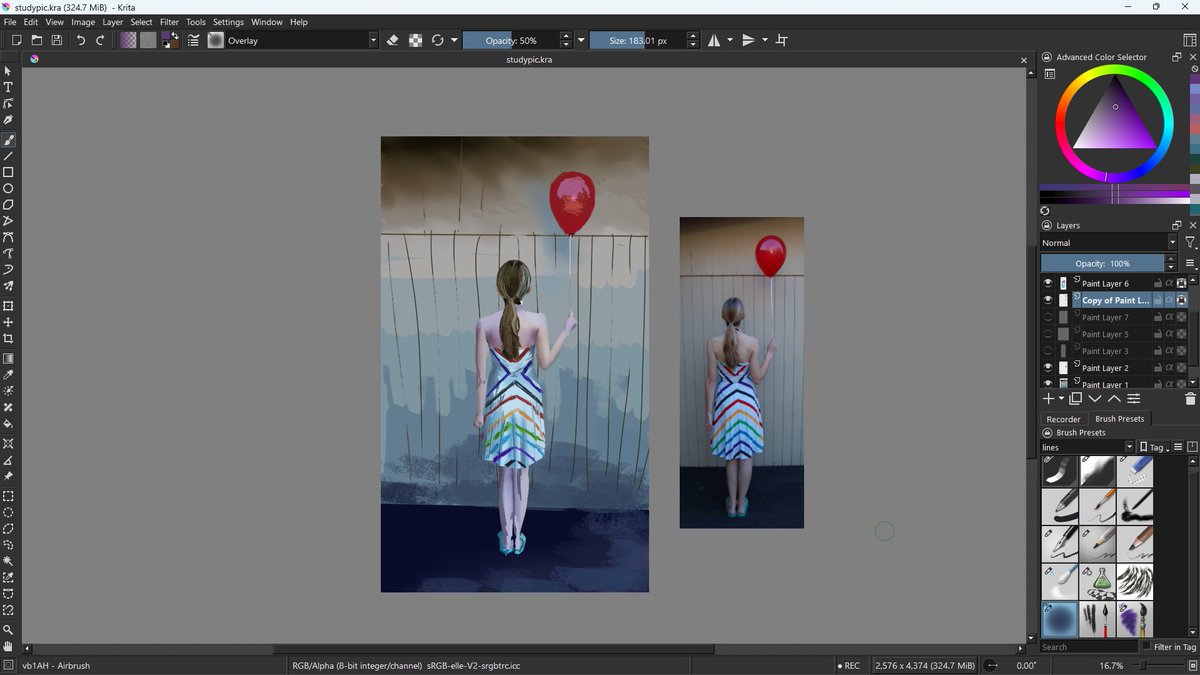
Task: Create a new document from toolbar
Action: (x=16, y=40)
